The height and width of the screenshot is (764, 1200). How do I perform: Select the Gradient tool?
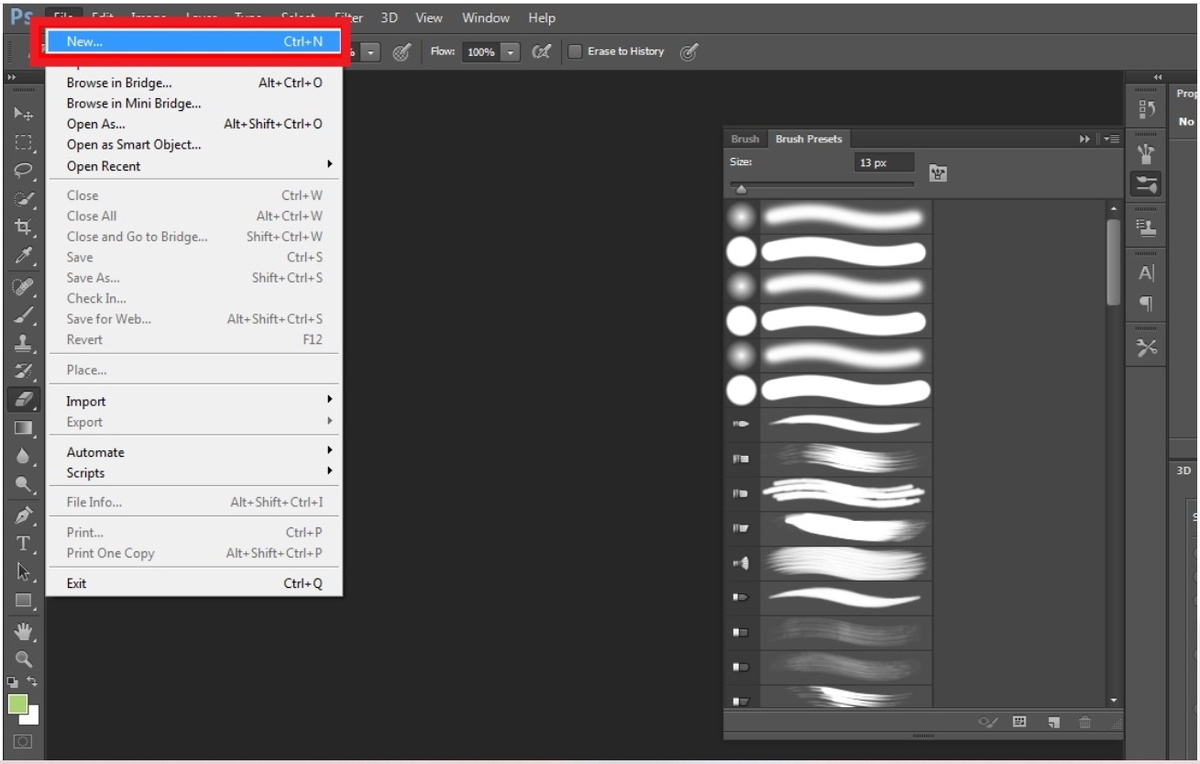coord(24,428)
